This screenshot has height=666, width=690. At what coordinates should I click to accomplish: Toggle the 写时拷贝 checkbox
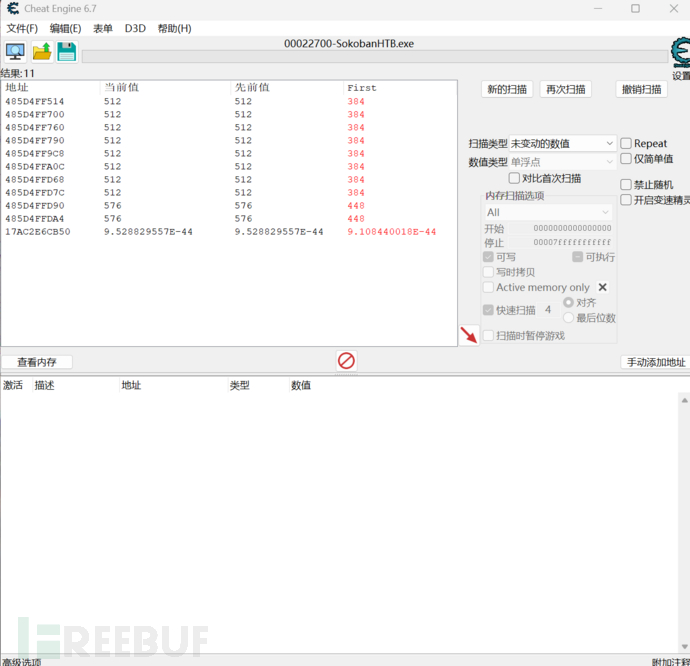[x=488, y=272]
